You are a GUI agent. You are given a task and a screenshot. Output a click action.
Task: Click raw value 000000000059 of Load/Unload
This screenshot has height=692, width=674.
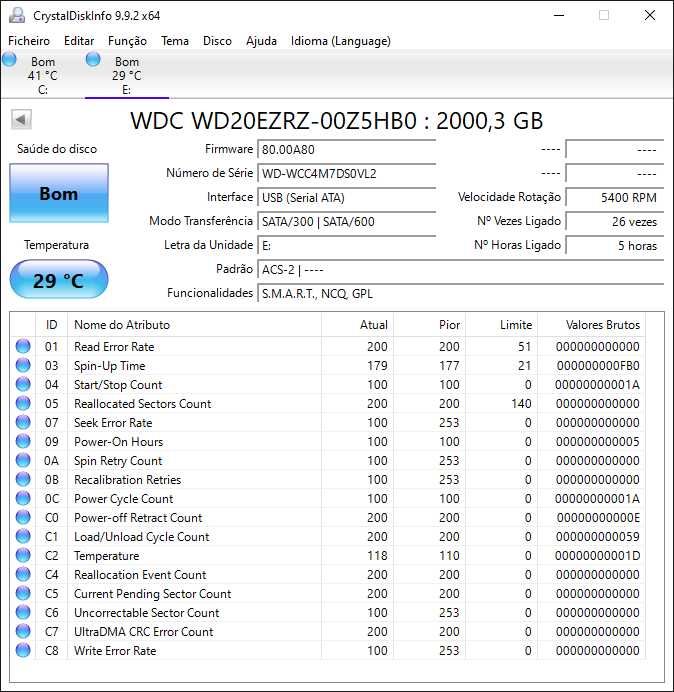(x=597, y=537)
